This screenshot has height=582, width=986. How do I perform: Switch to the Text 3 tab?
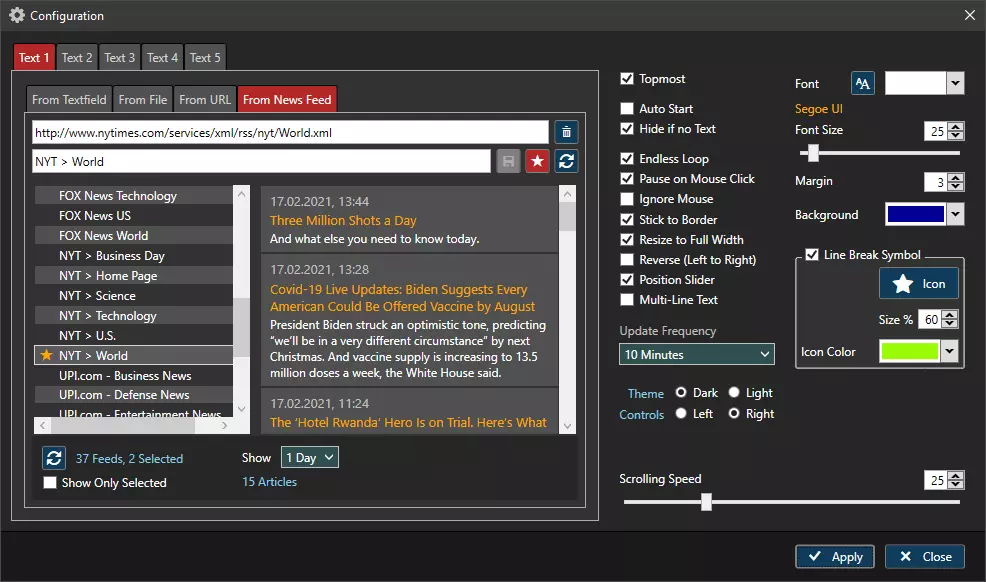[119, 58]
